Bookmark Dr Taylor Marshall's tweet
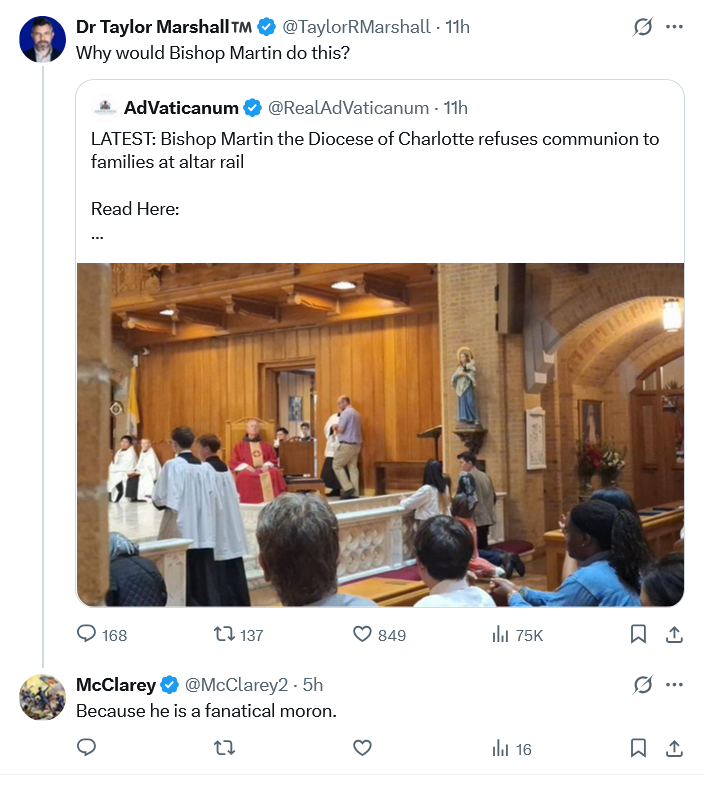This screenshot has width=704, height=790. pos(638,634)
